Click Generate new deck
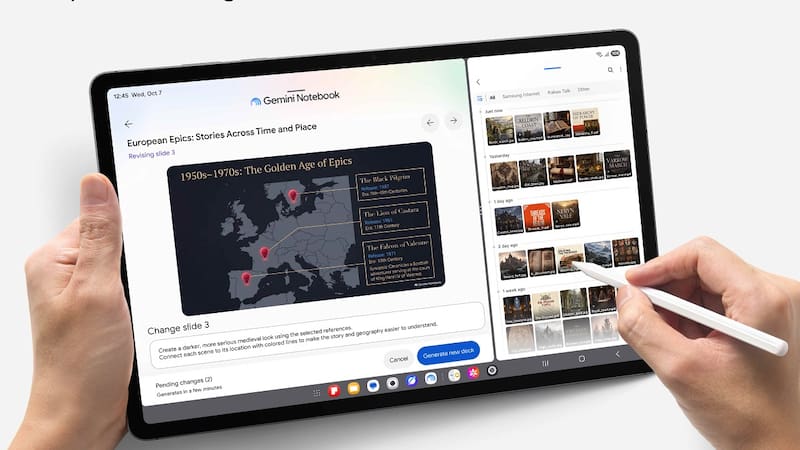The image size is (800, 450). [x=448, y=353]
